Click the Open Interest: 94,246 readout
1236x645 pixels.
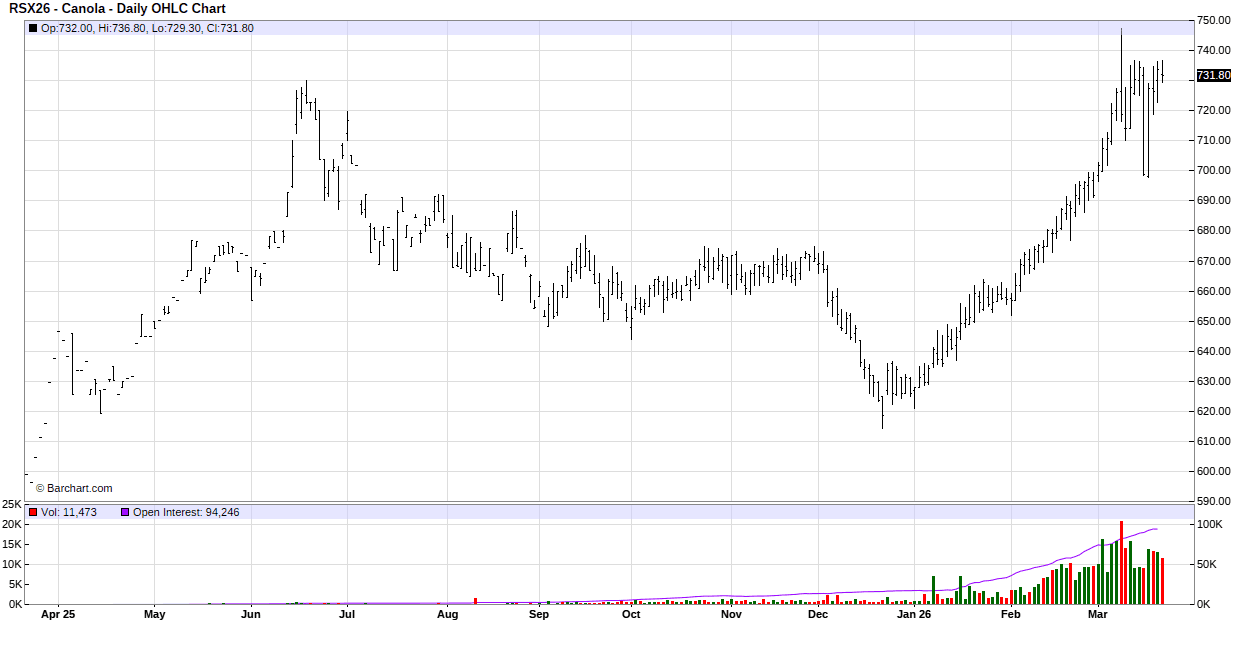tap(186, 512)
